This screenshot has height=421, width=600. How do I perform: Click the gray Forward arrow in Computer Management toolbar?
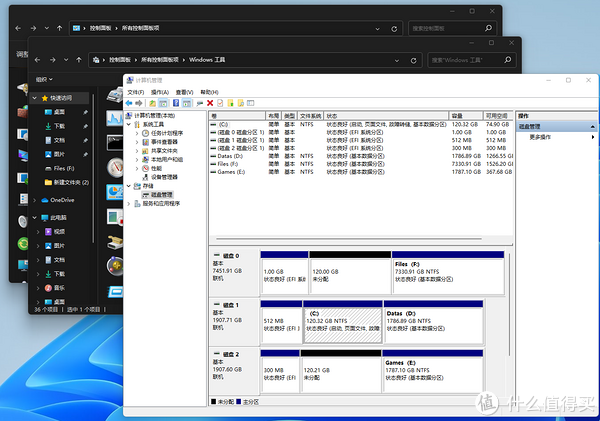139,103
